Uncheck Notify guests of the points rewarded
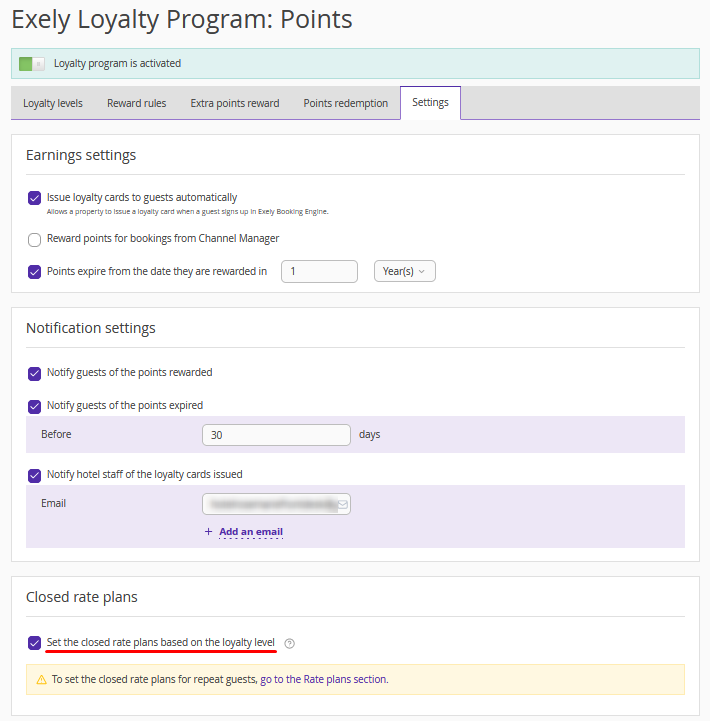 pos(34,373)
